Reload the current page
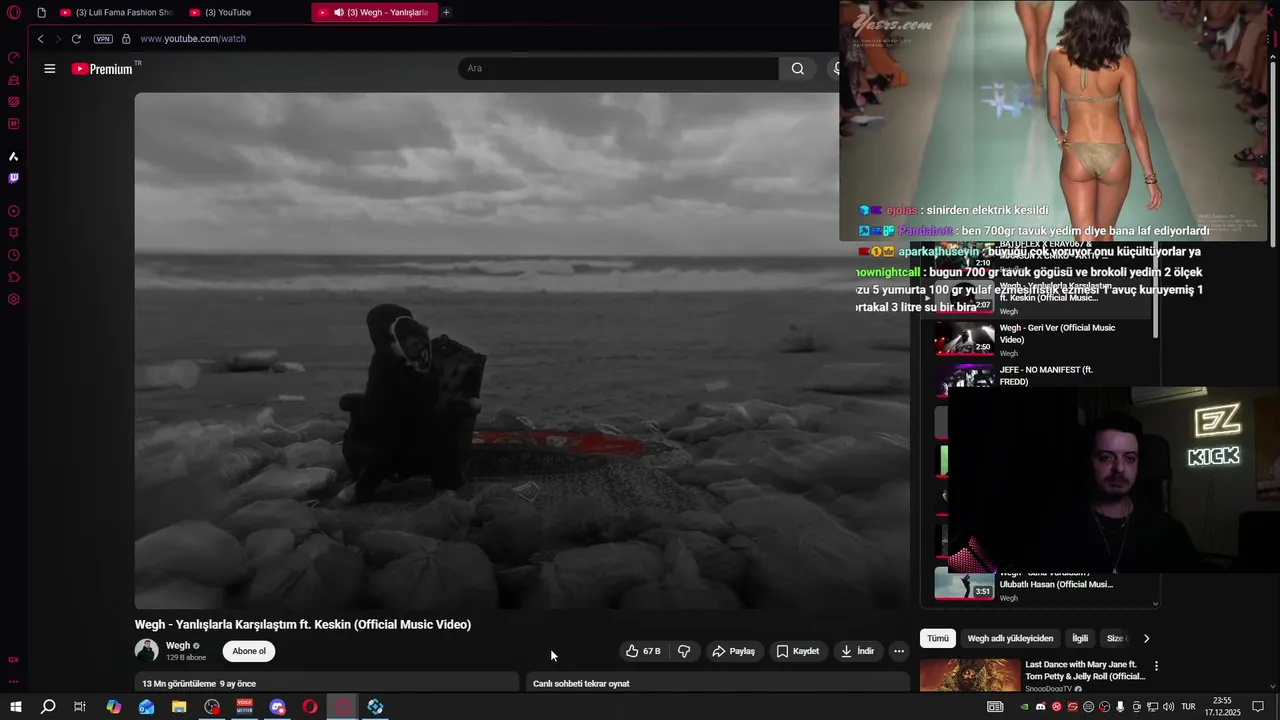Image resolution: width=1280 pixels, height=720 pixels. [x=76, y=39]
